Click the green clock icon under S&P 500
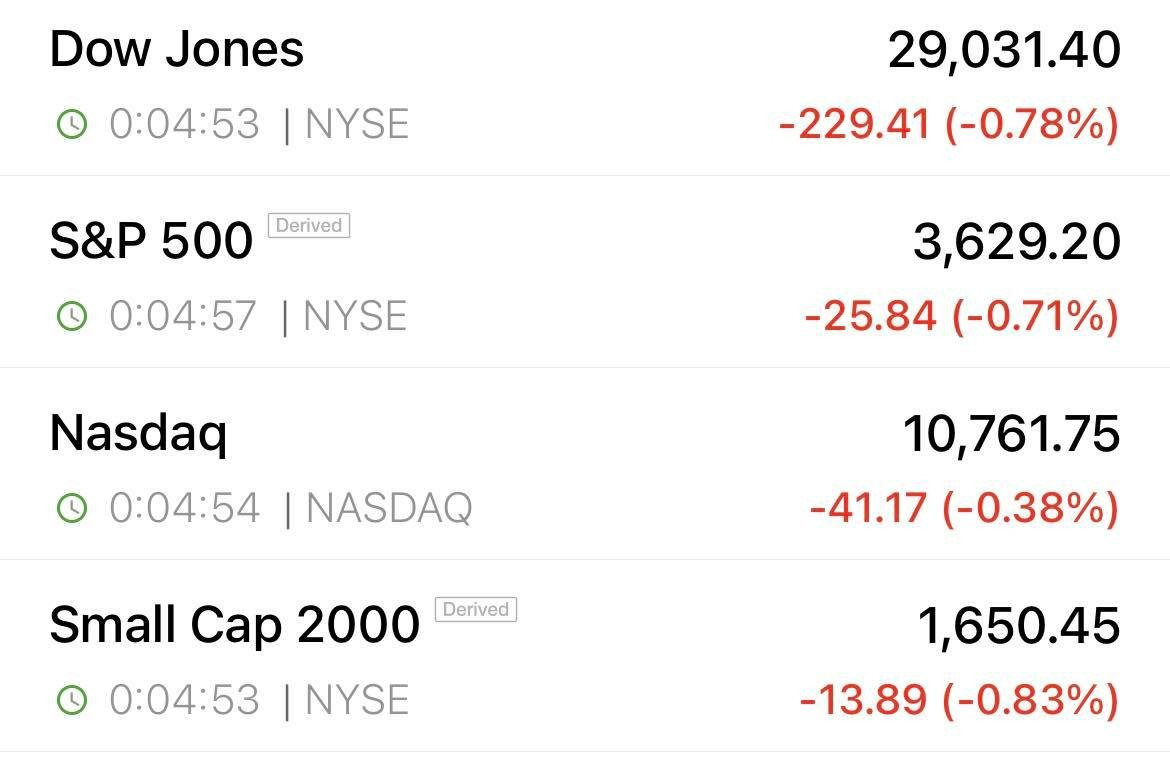 coord(72,316)
